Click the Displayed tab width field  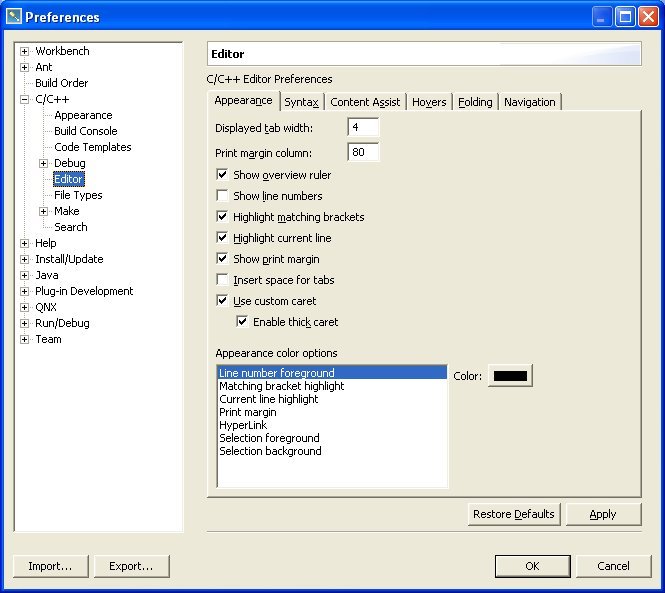363,128
